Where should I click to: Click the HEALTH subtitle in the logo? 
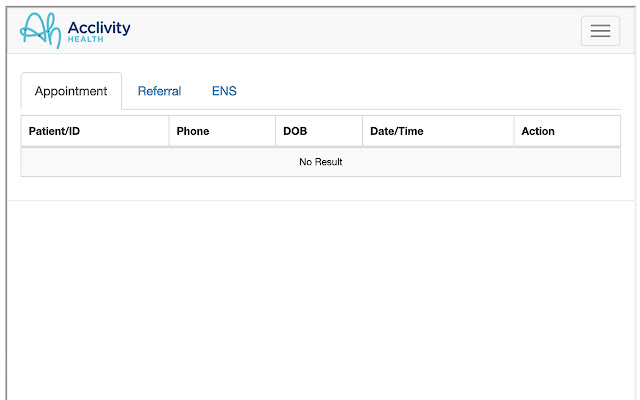click(x=84, y=39)
